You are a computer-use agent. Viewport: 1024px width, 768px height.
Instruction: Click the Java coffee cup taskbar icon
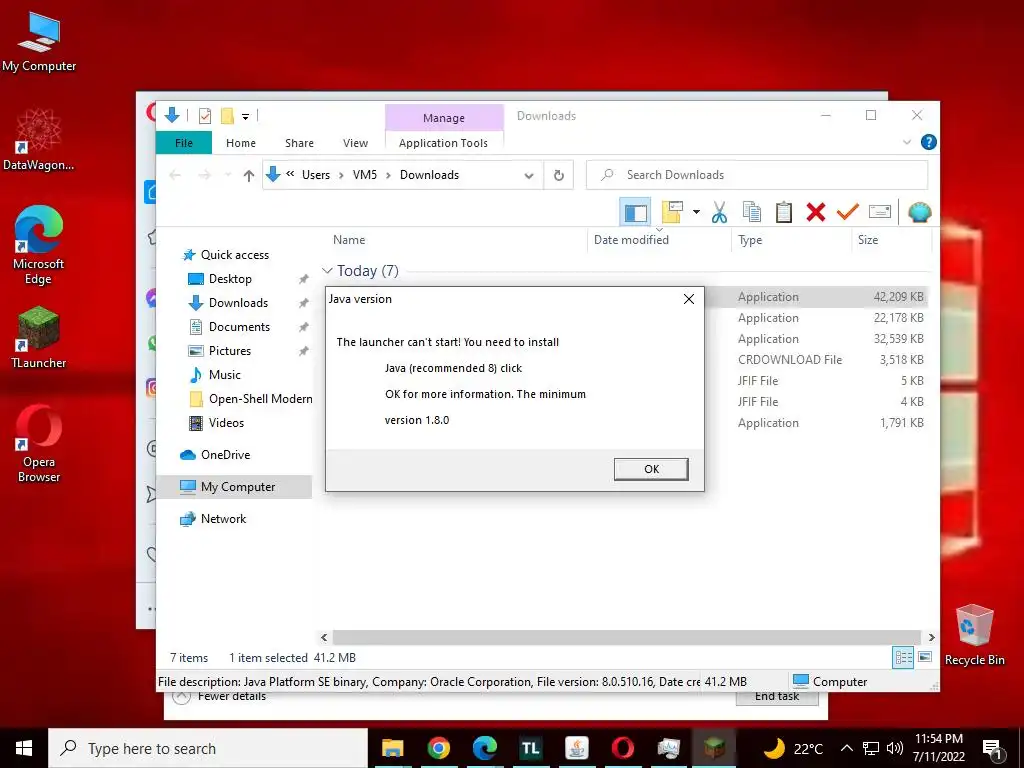pos(576,748)
